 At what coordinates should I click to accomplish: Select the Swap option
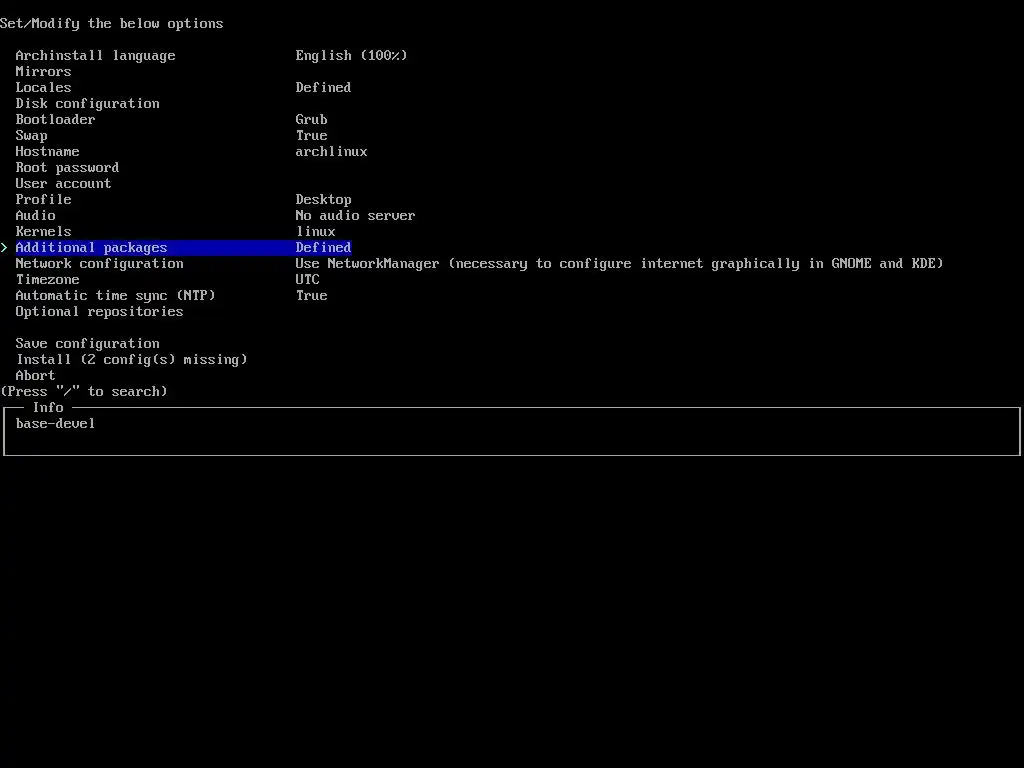coord(31,135)
